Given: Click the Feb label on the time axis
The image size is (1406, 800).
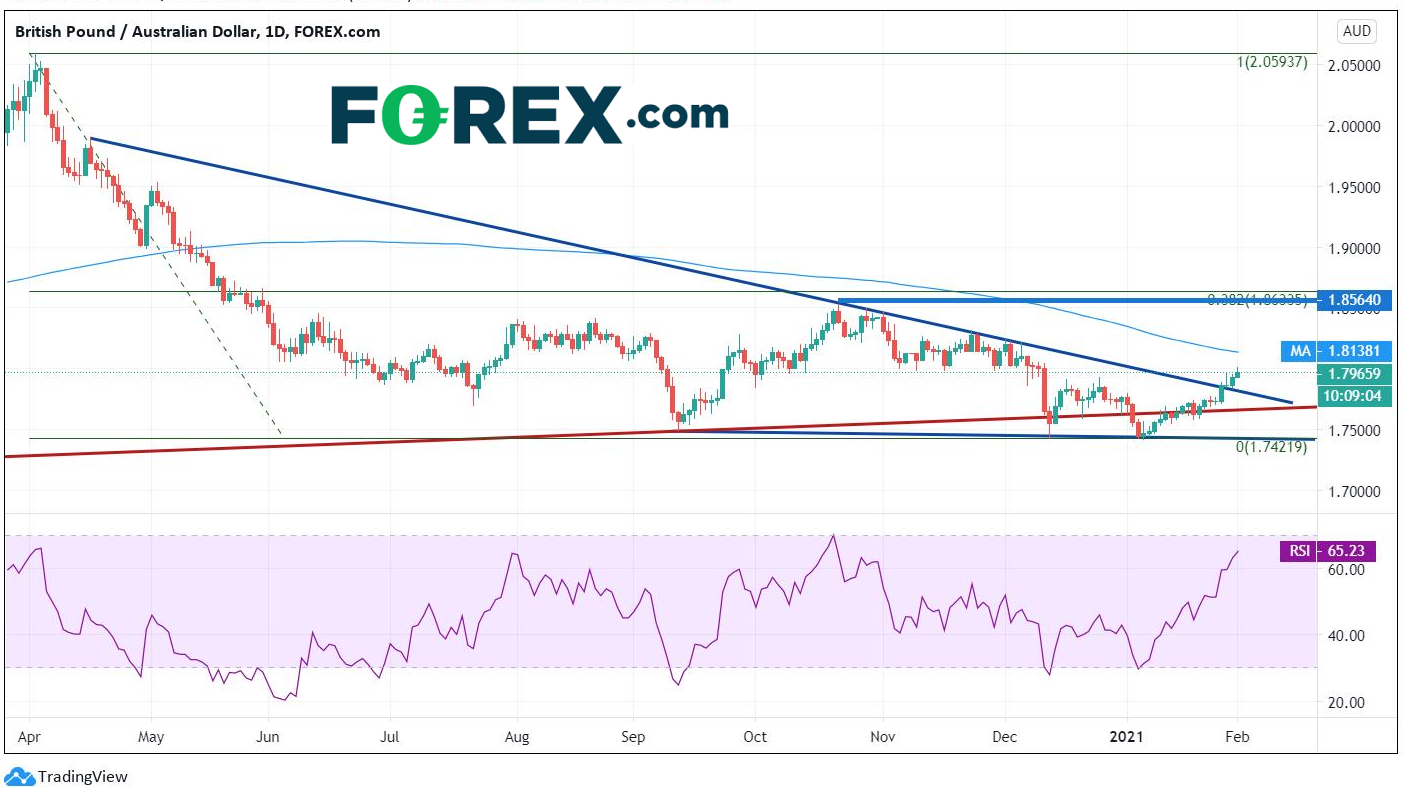Looking at the screenshot, I should 1238,736.
